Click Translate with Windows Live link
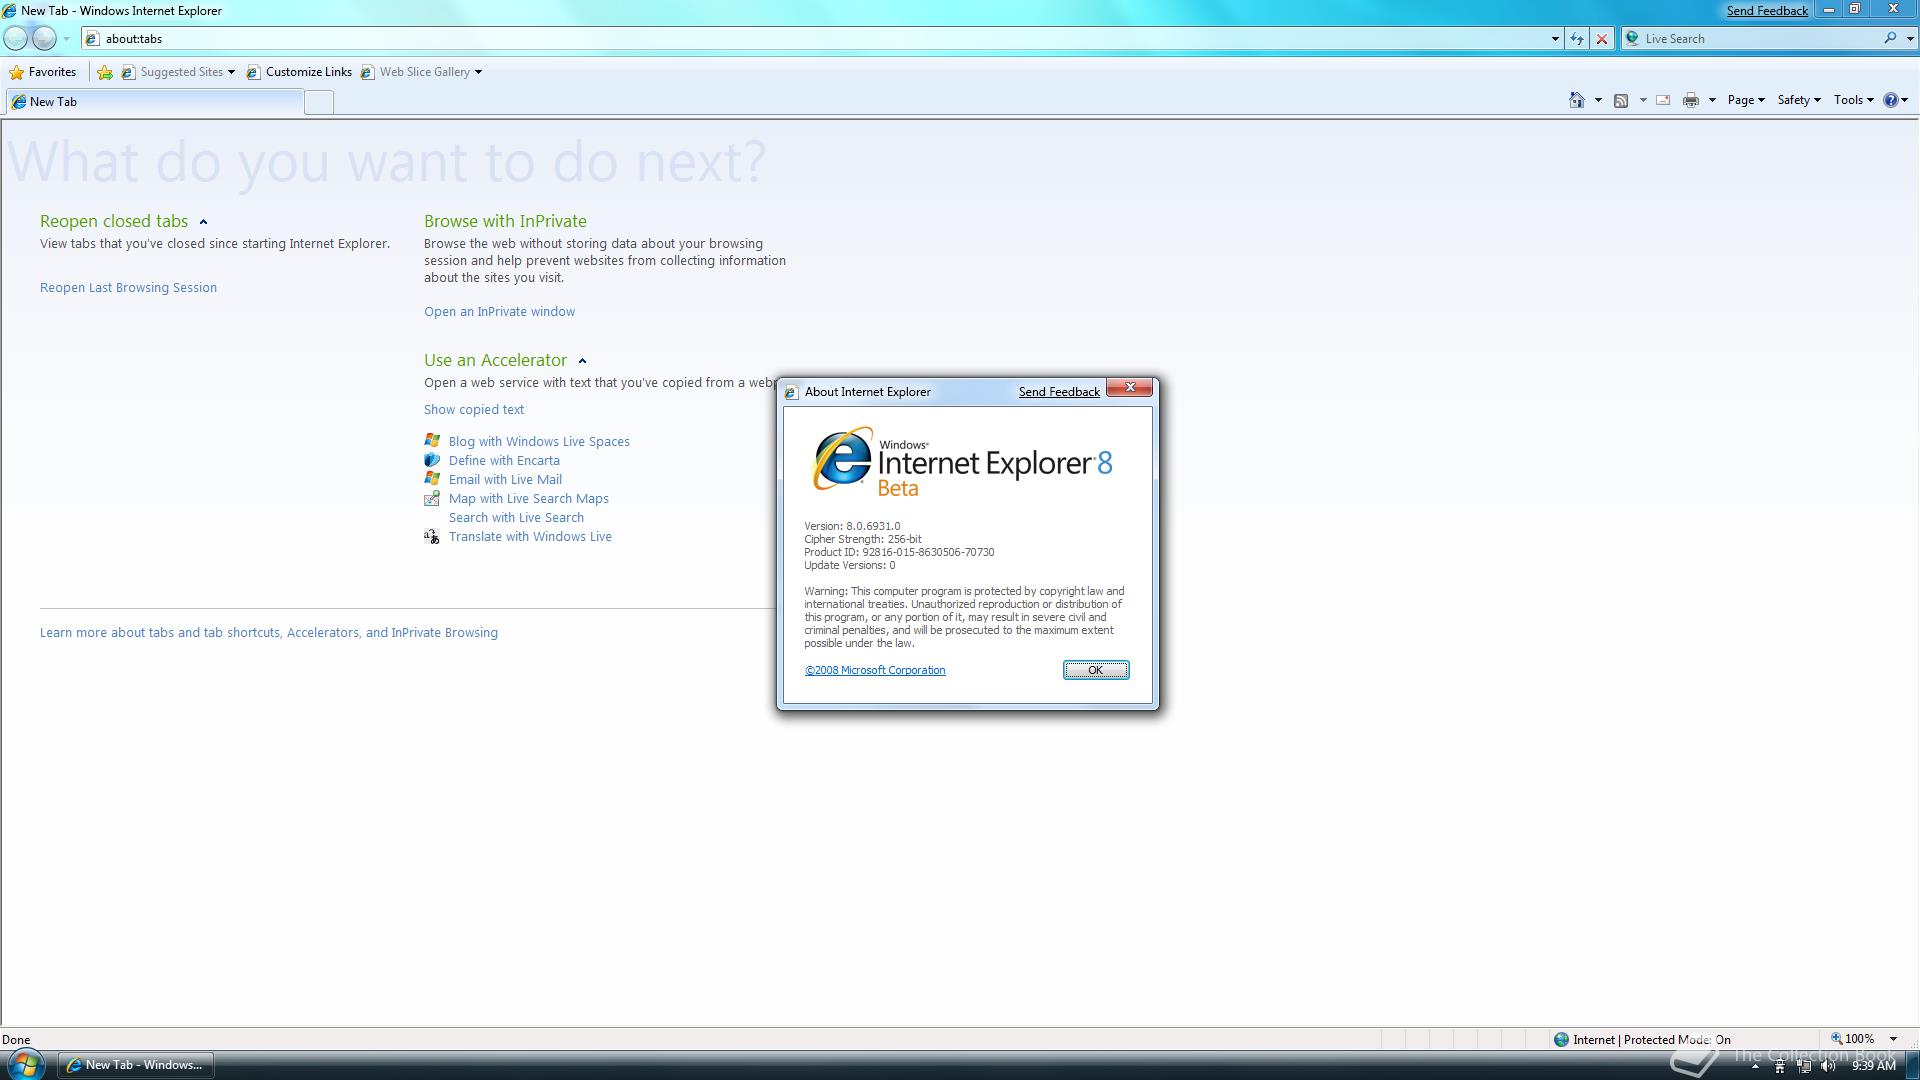The height and width of the screenshot is (1080, 1920). (x=530, y=537)
